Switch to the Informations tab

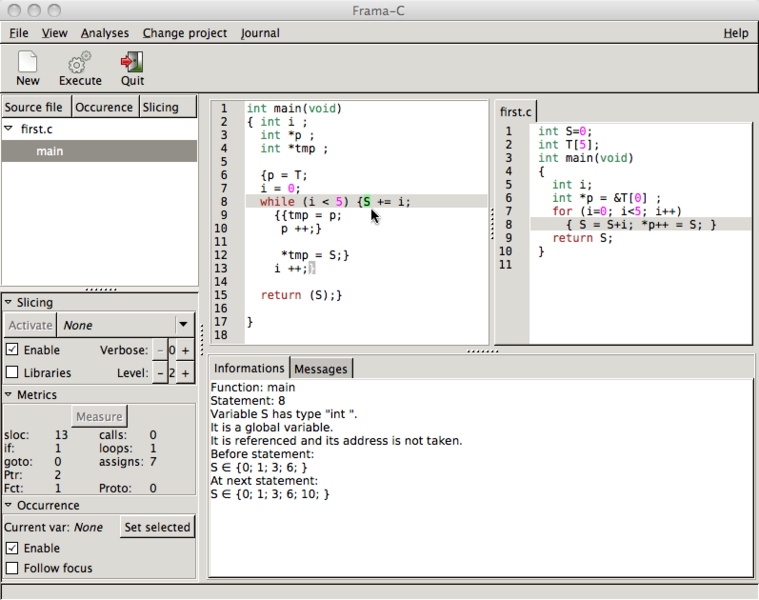point(249,368)
